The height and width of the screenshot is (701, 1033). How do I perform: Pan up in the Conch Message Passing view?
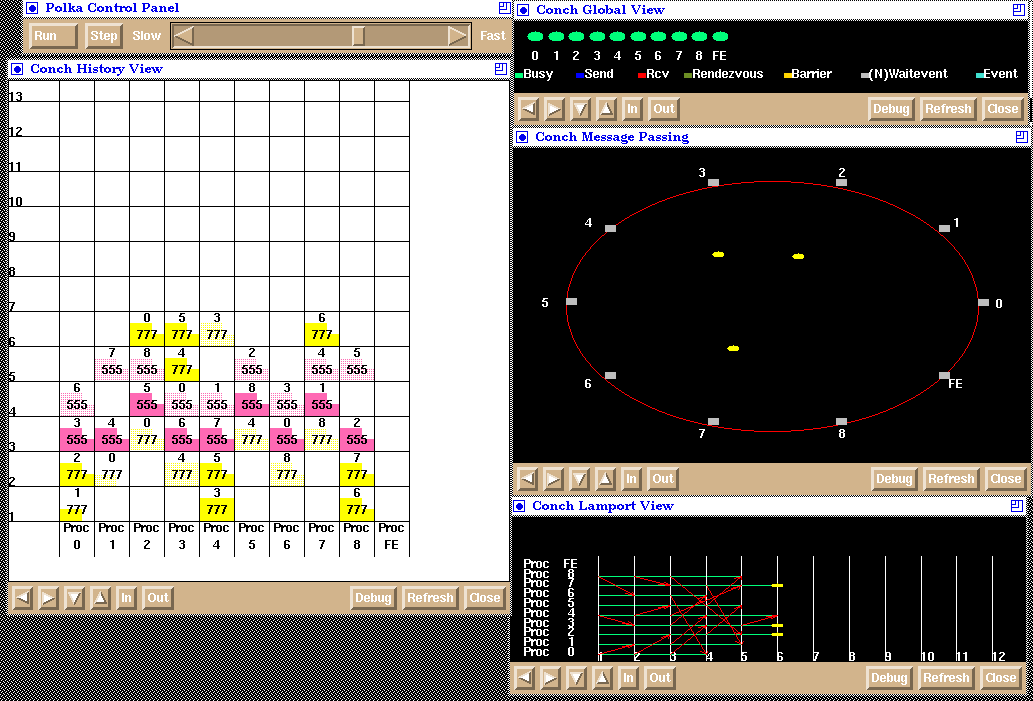605,479
